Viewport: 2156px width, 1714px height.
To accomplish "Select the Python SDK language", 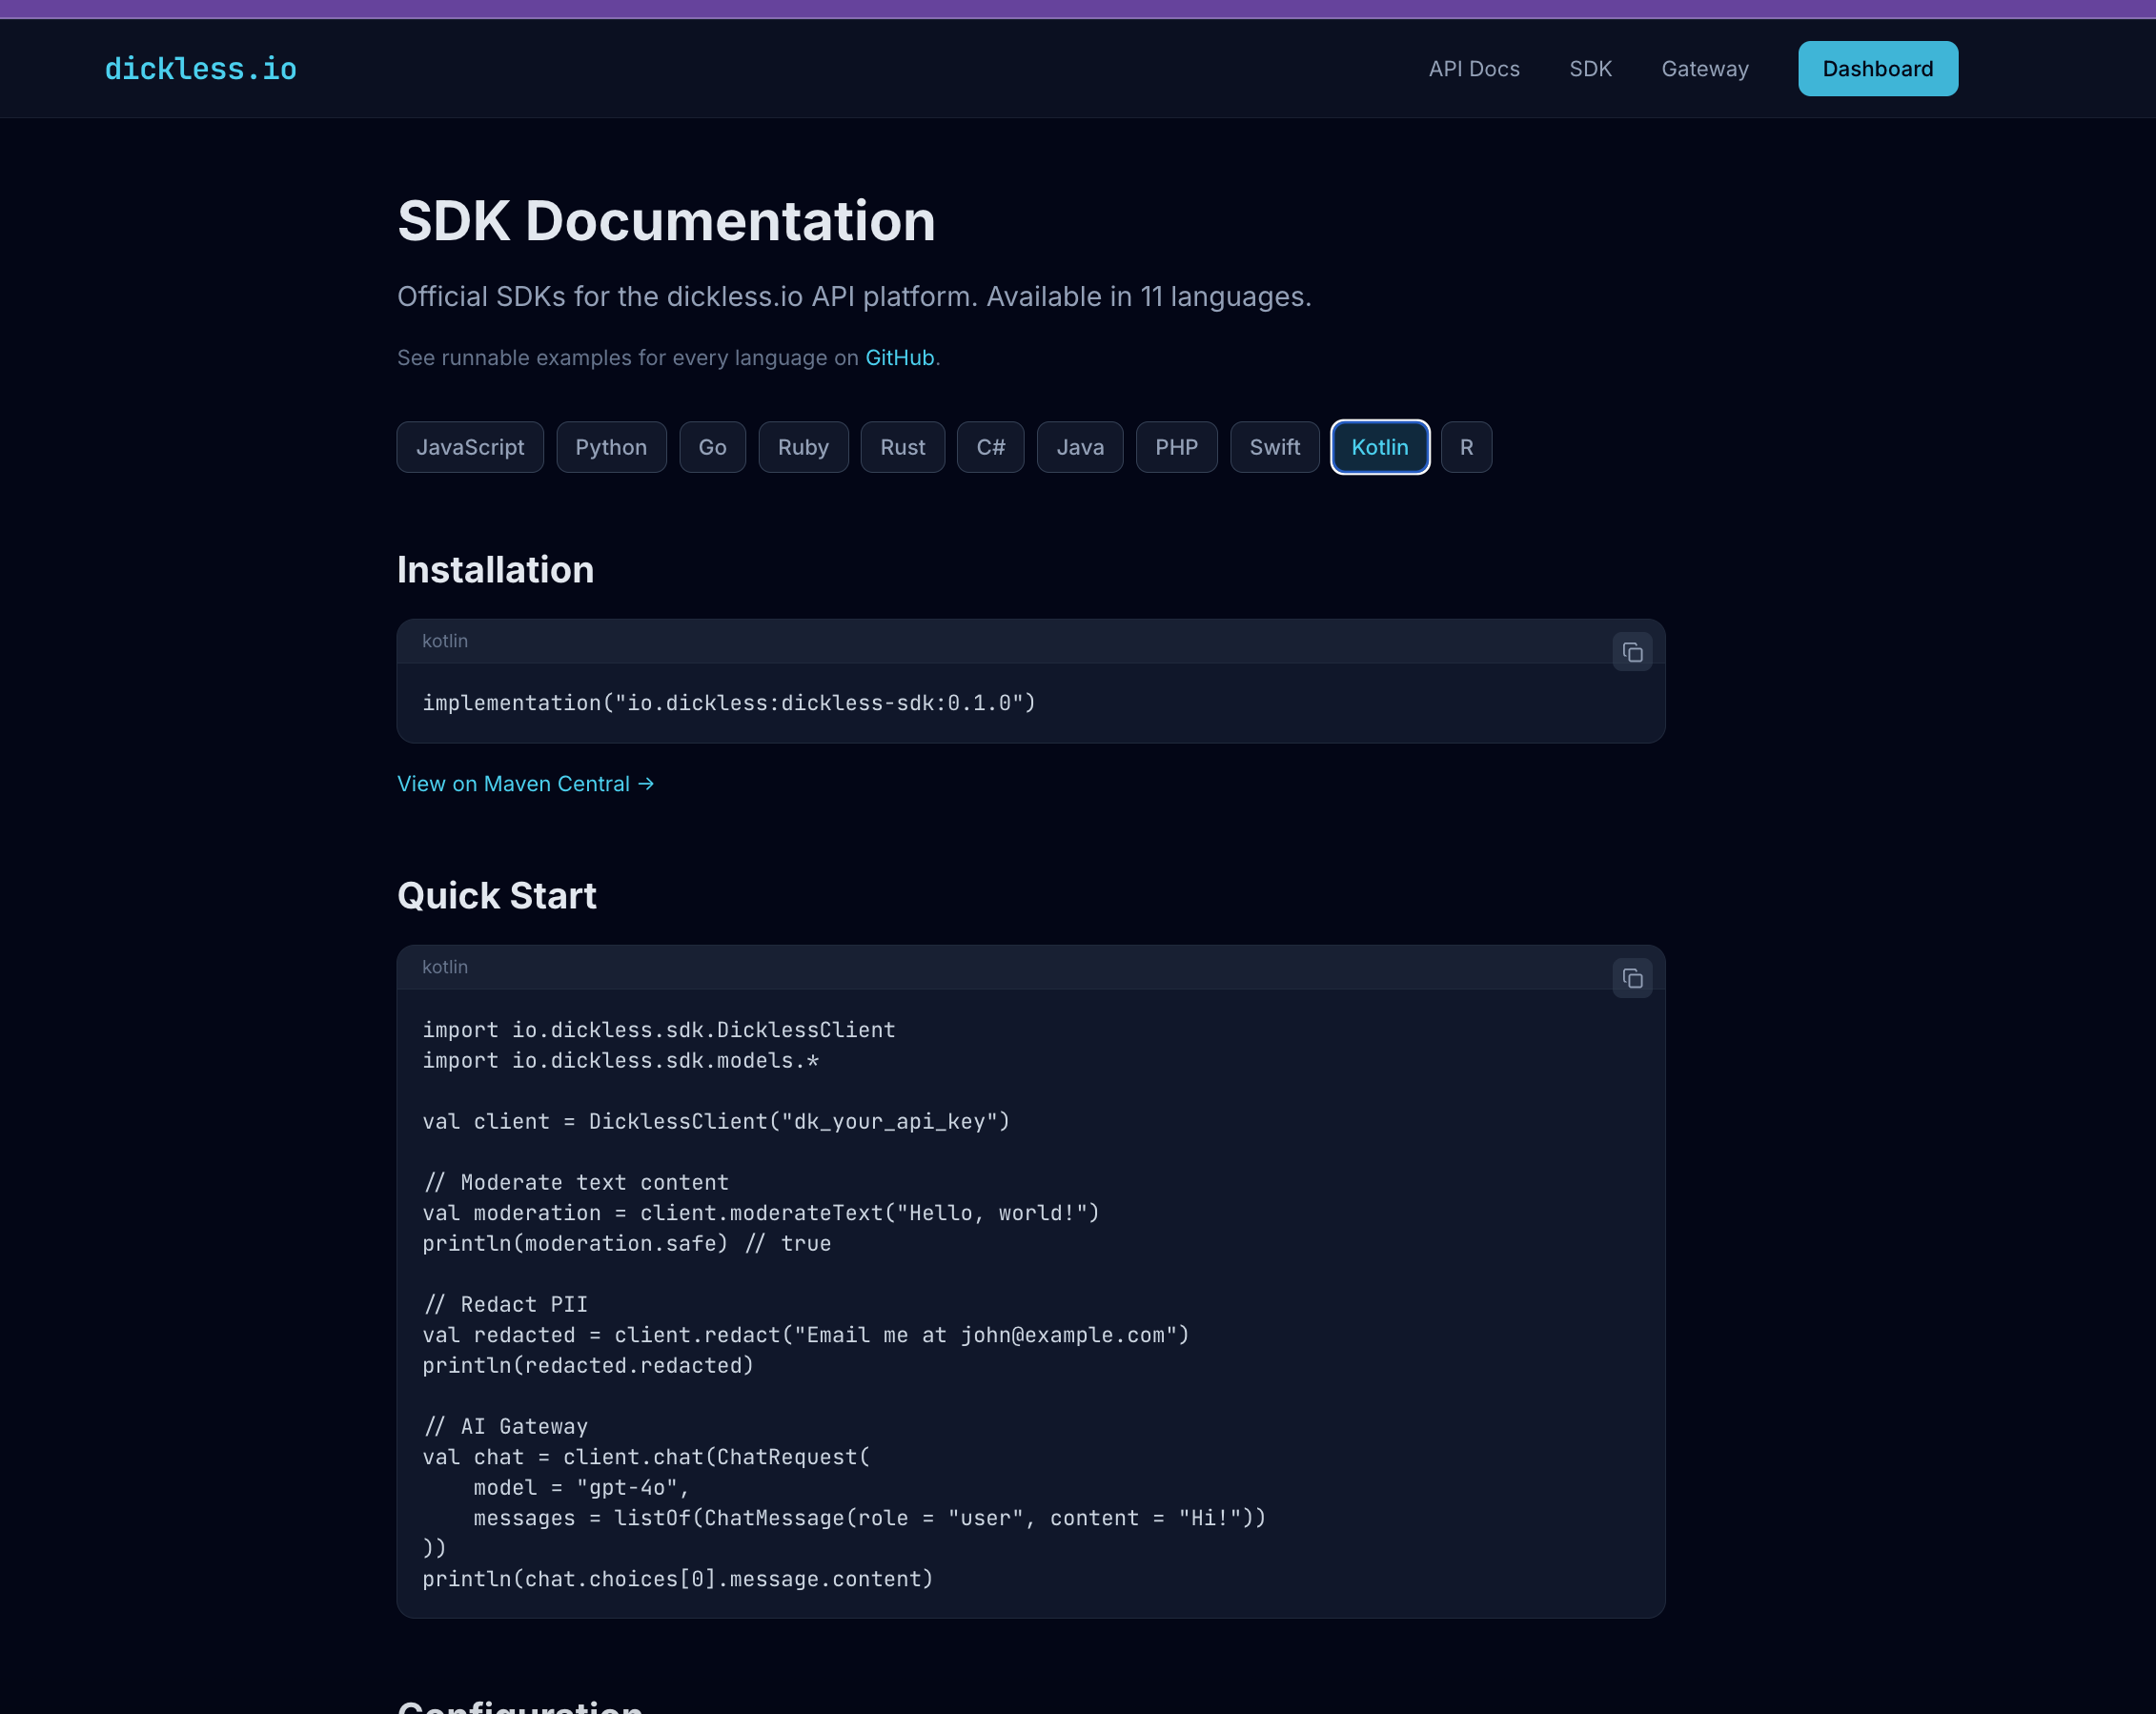I will click(x=611, y=447).
